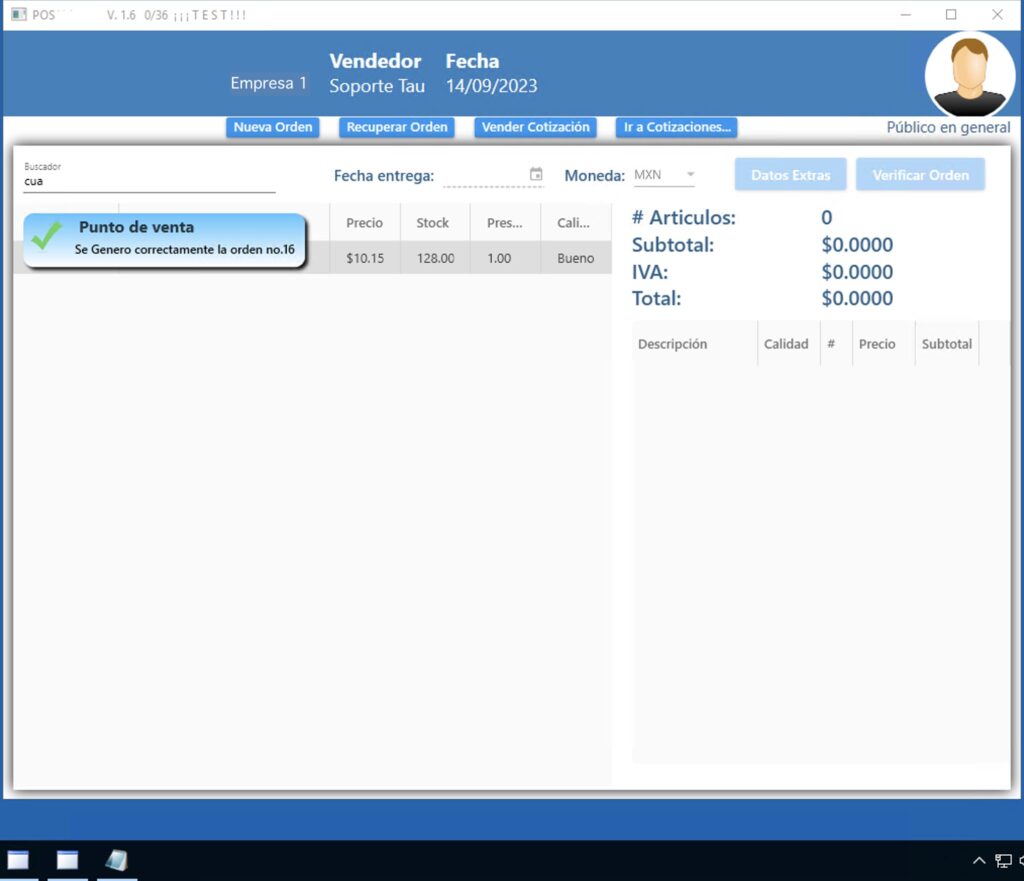
Task: Open the calendar picker for Fecha entrega
Action: [x=536, y=174]
